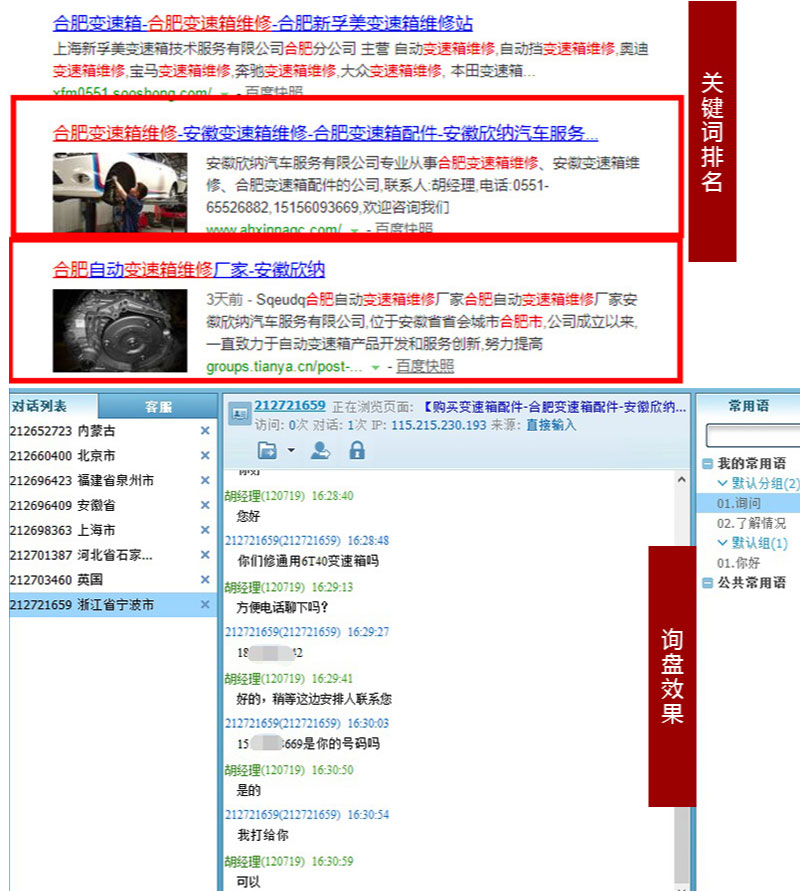This screenshot has width=800, height=891.
Task: Click the folder transfer icon in chat toolbar
Action: [x=267, y=451]
